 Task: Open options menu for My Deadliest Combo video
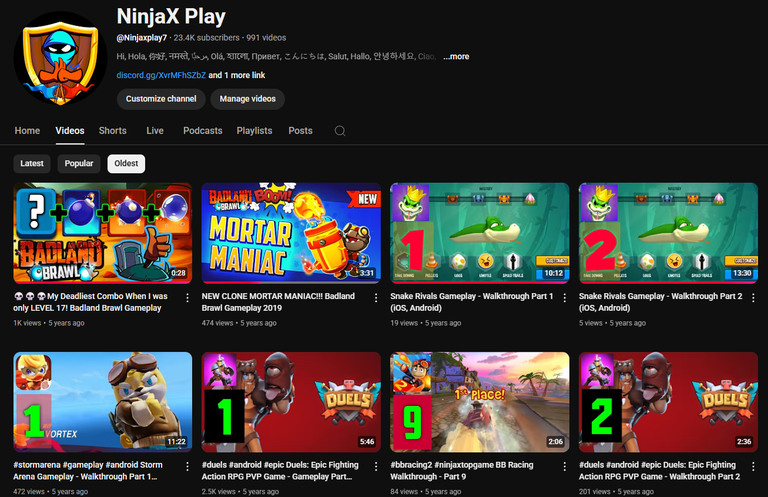pos(187,298)
